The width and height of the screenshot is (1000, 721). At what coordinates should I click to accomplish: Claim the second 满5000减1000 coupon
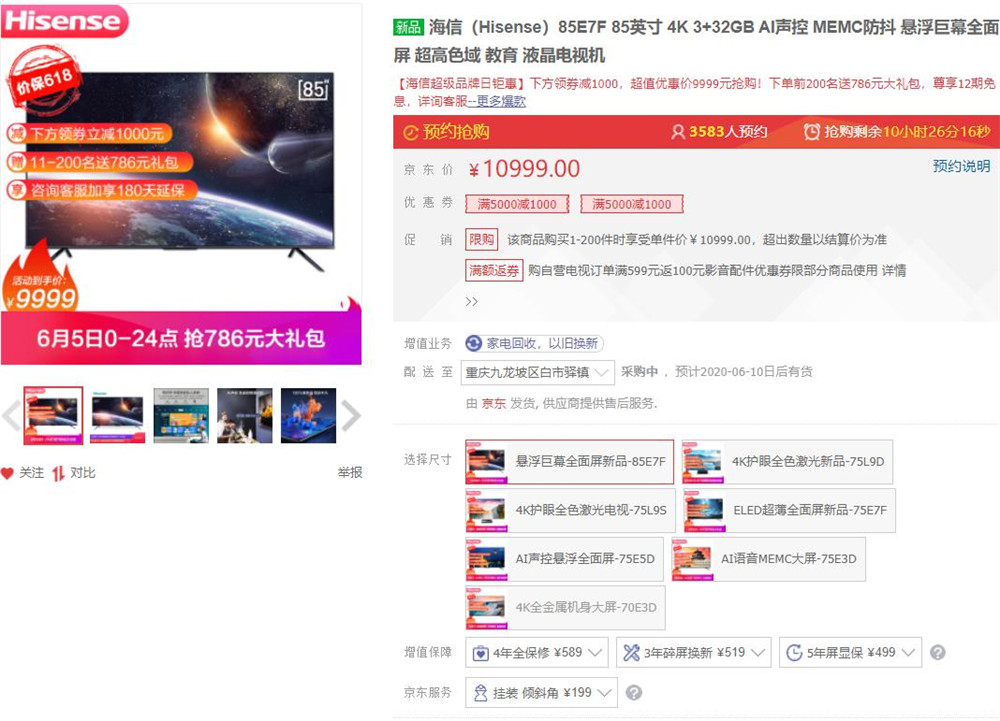(x=632, y=204)
